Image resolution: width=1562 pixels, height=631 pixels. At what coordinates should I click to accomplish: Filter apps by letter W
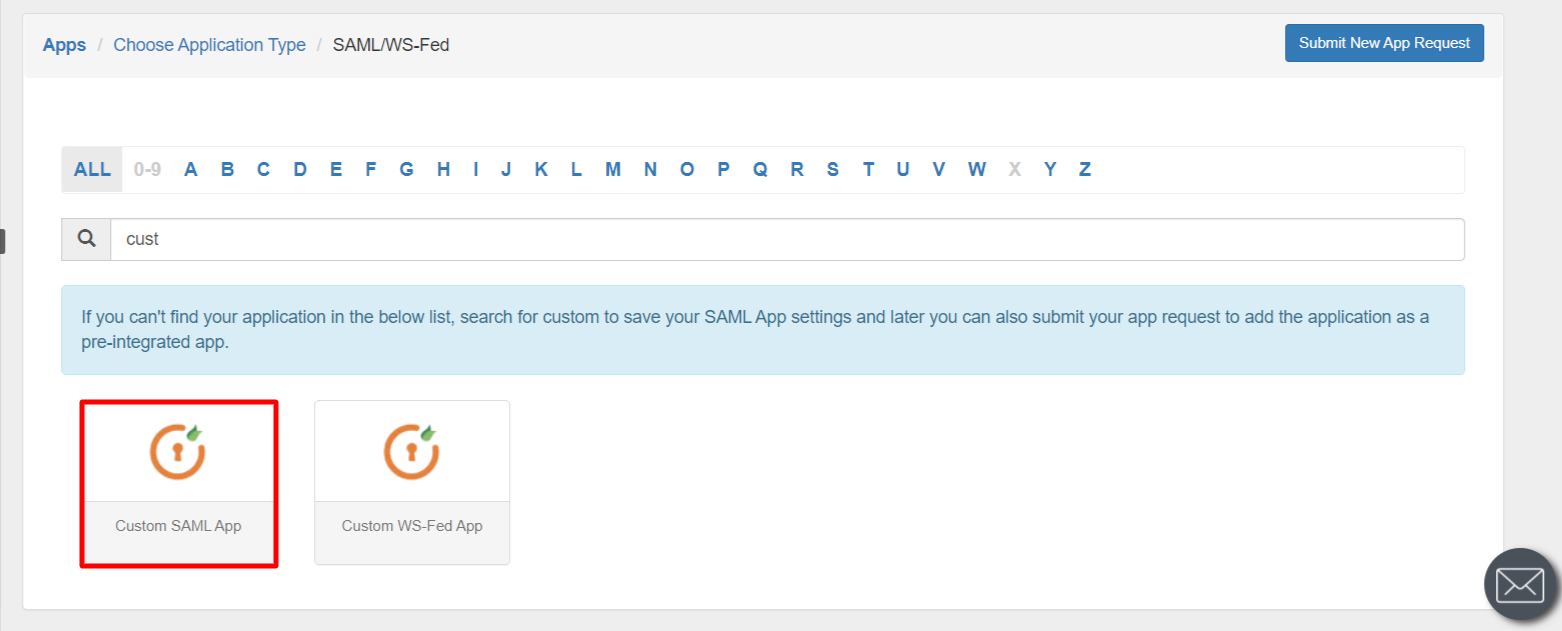point(977,169)
